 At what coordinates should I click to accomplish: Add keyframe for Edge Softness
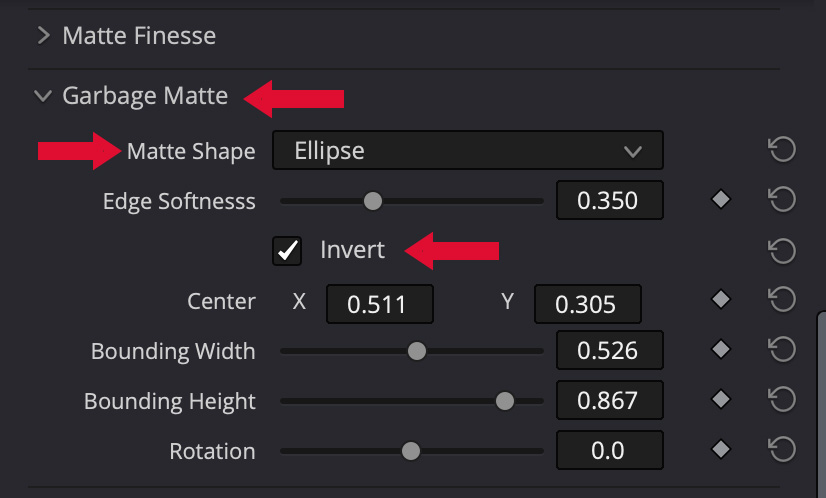click(721, 200)
